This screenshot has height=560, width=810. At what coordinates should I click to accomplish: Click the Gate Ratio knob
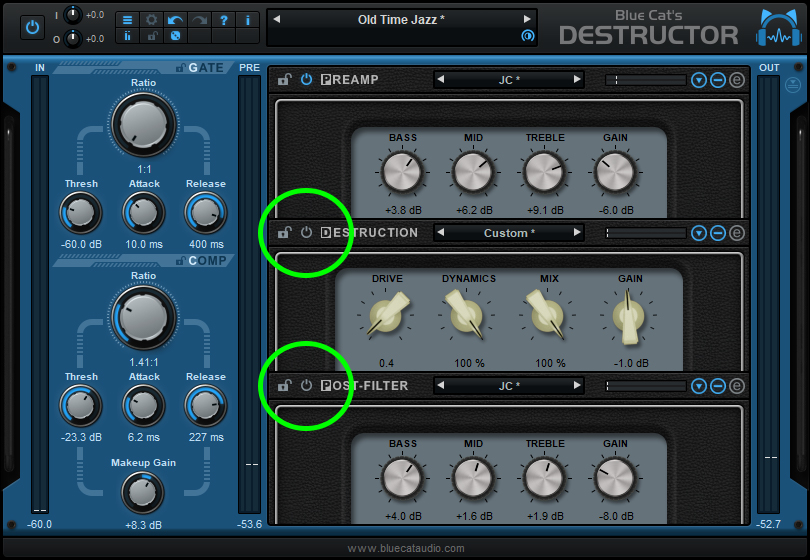(x=144, y=125)
